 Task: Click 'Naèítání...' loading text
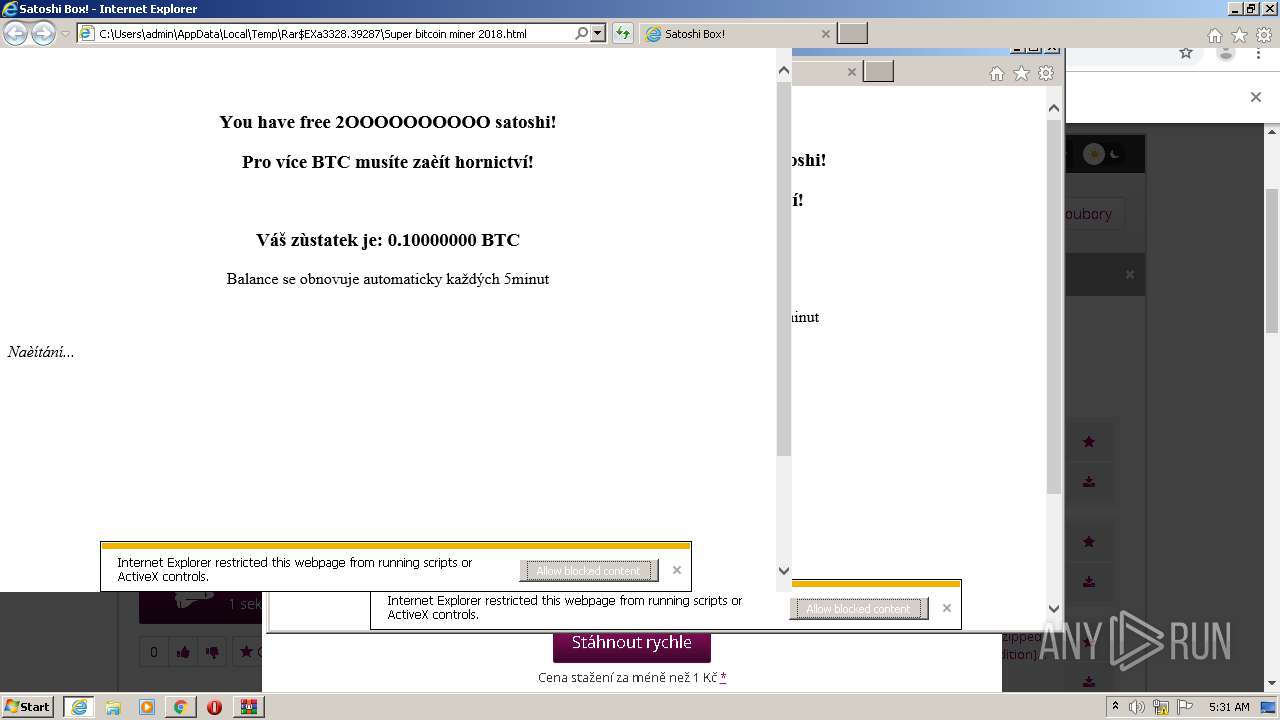(41, 352)
